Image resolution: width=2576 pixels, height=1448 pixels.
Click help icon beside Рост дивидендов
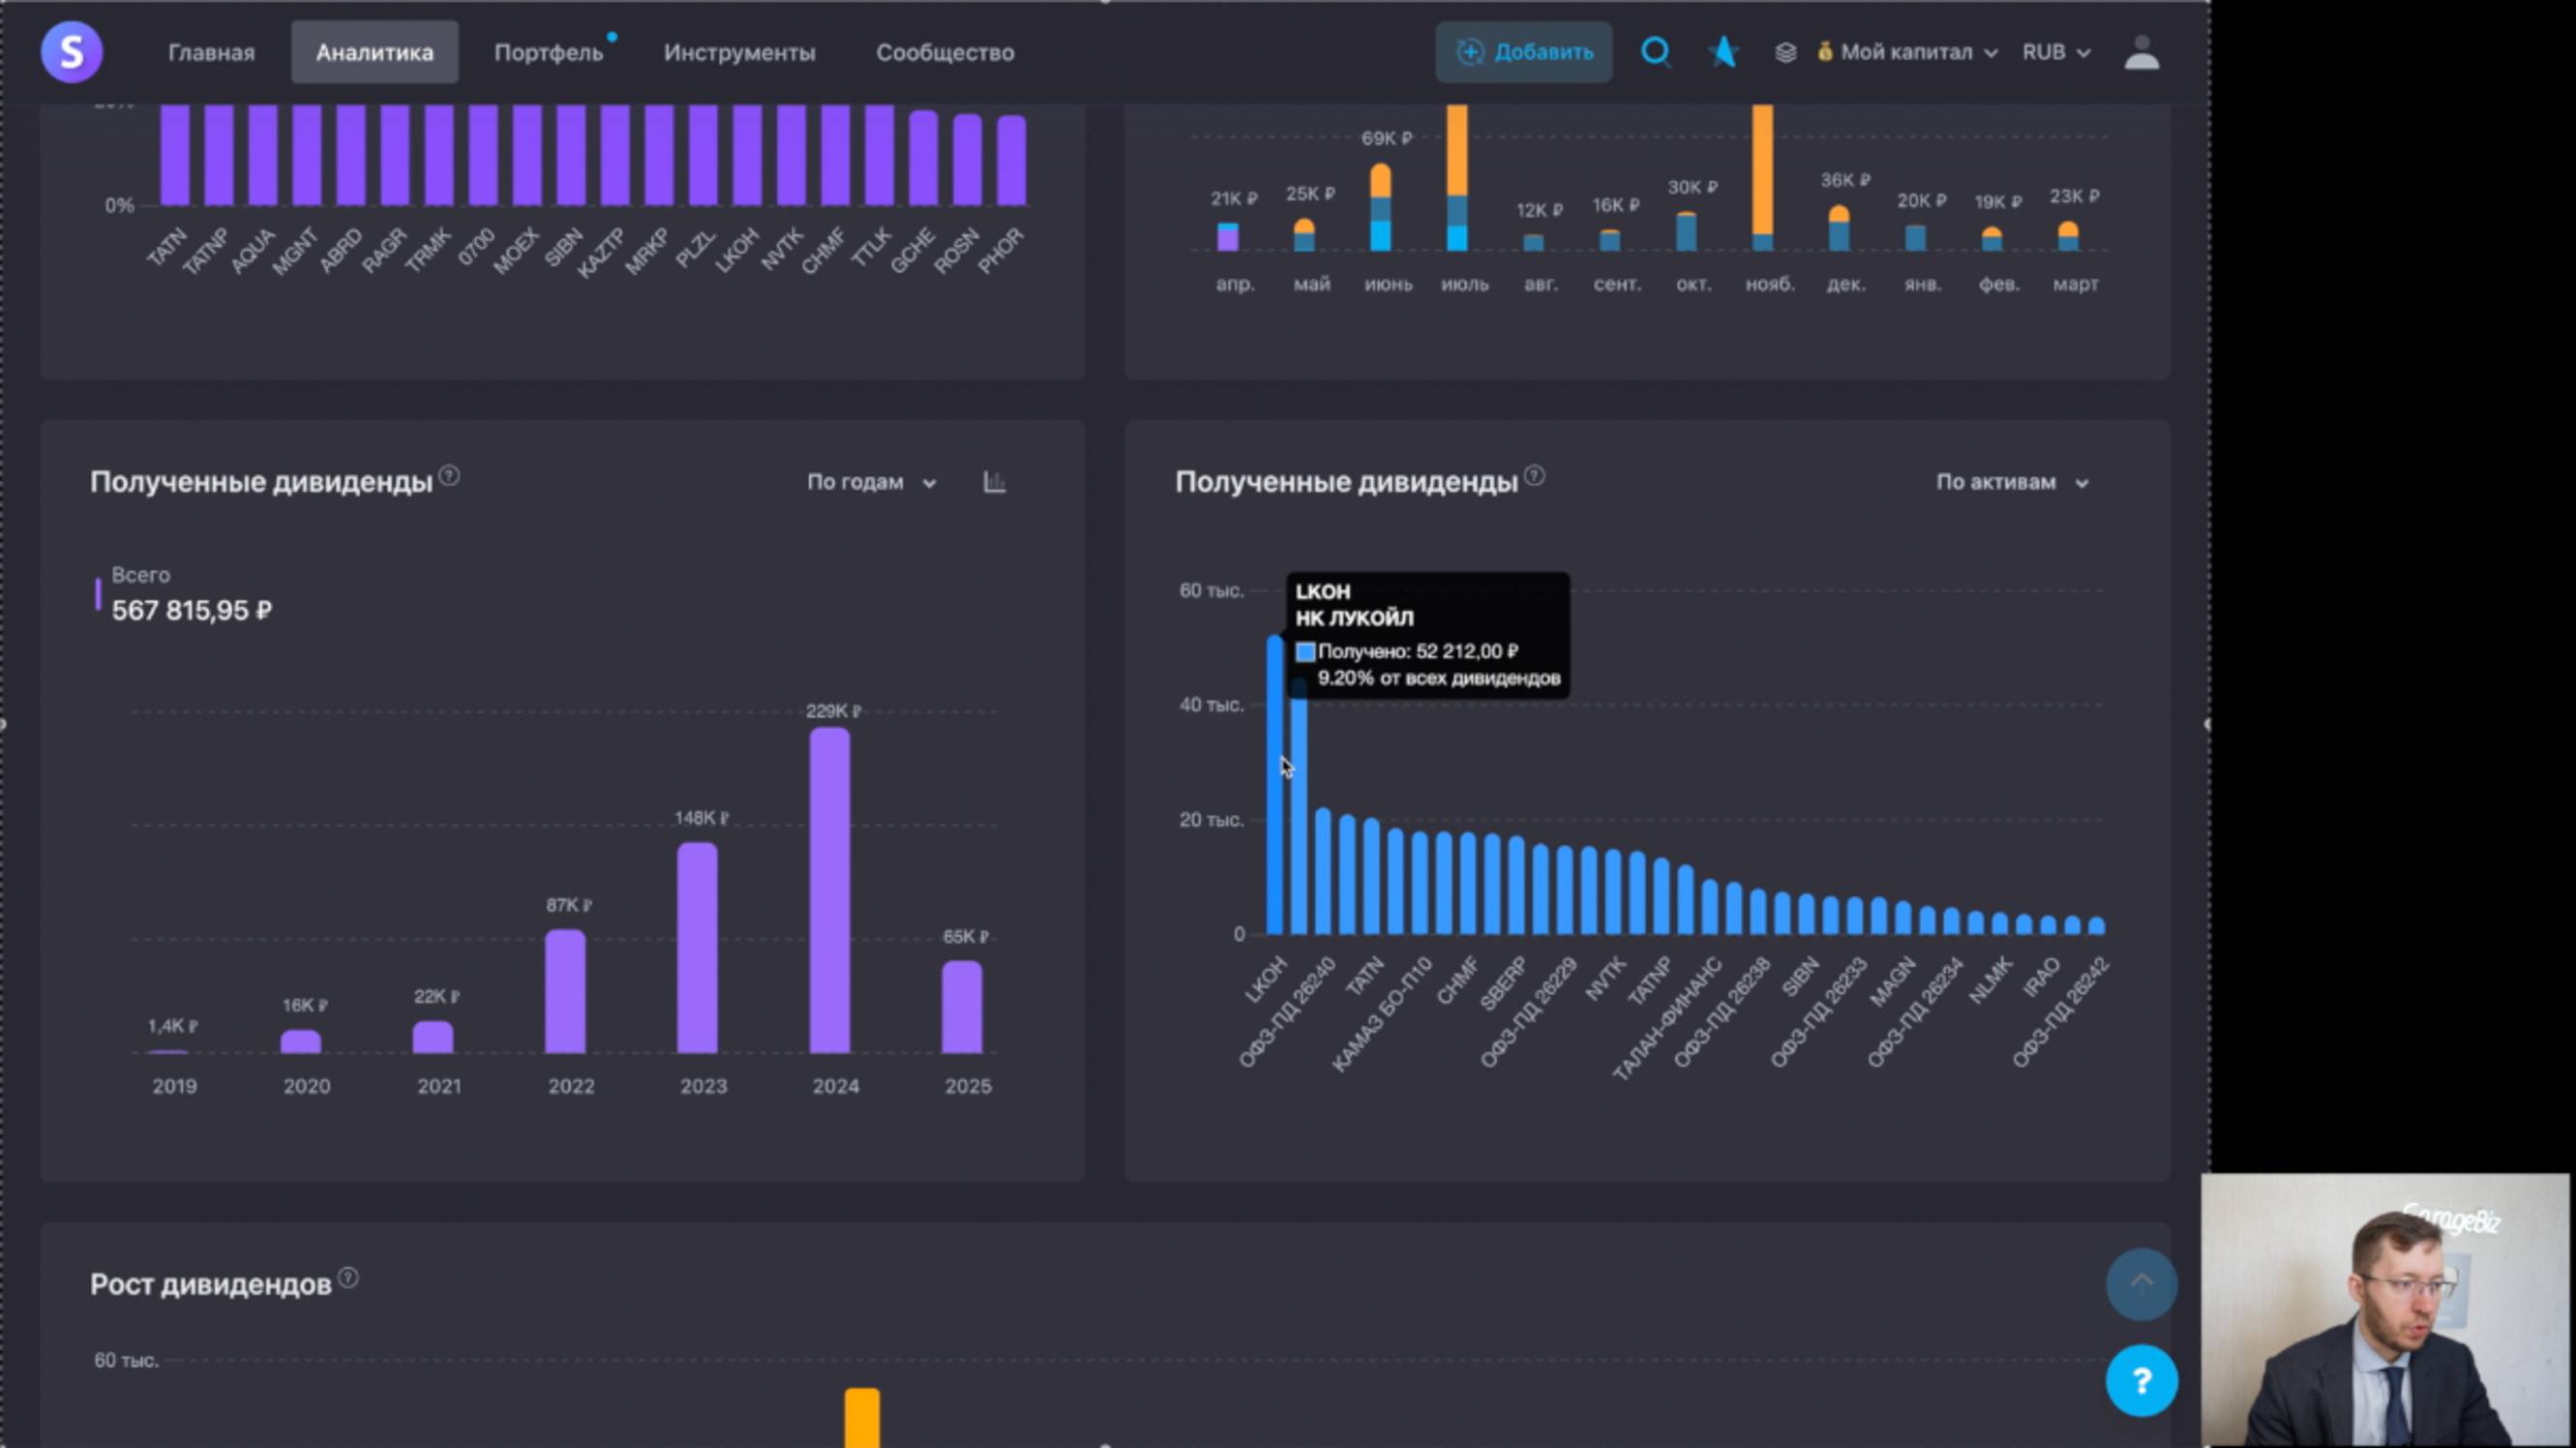pos(348,1278)
